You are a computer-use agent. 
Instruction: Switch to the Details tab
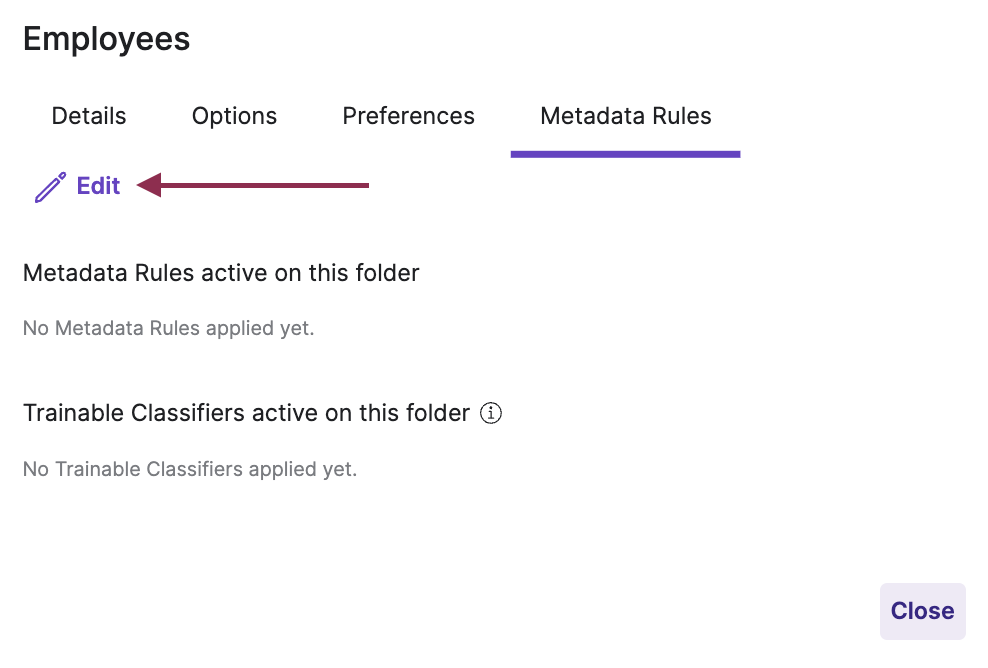(88, 116)
